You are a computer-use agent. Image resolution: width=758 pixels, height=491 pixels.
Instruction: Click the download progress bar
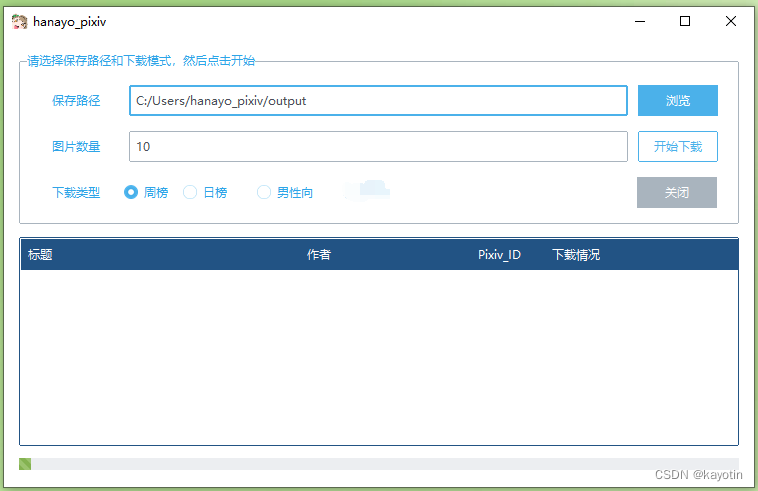pos(379,464)
